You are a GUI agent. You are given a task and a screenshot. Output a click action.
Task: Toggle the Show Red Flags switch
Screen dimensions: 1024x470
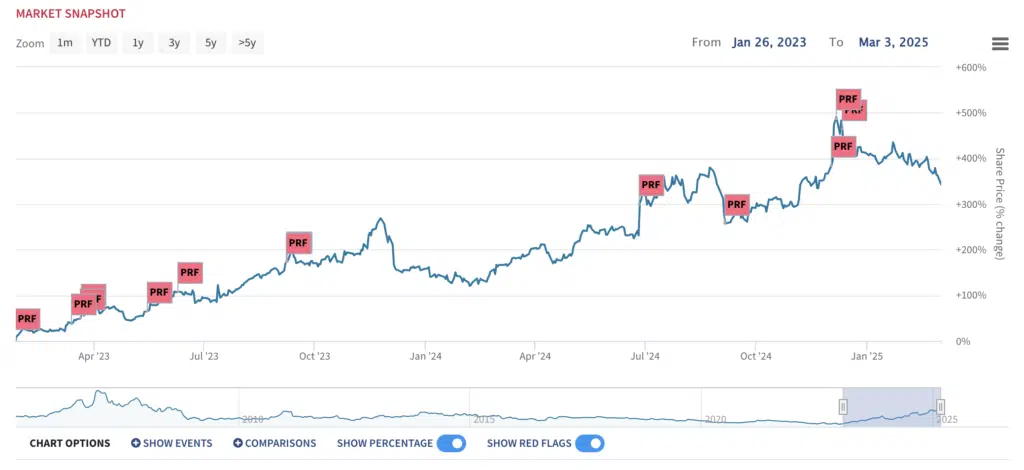(x=590, y=443)
